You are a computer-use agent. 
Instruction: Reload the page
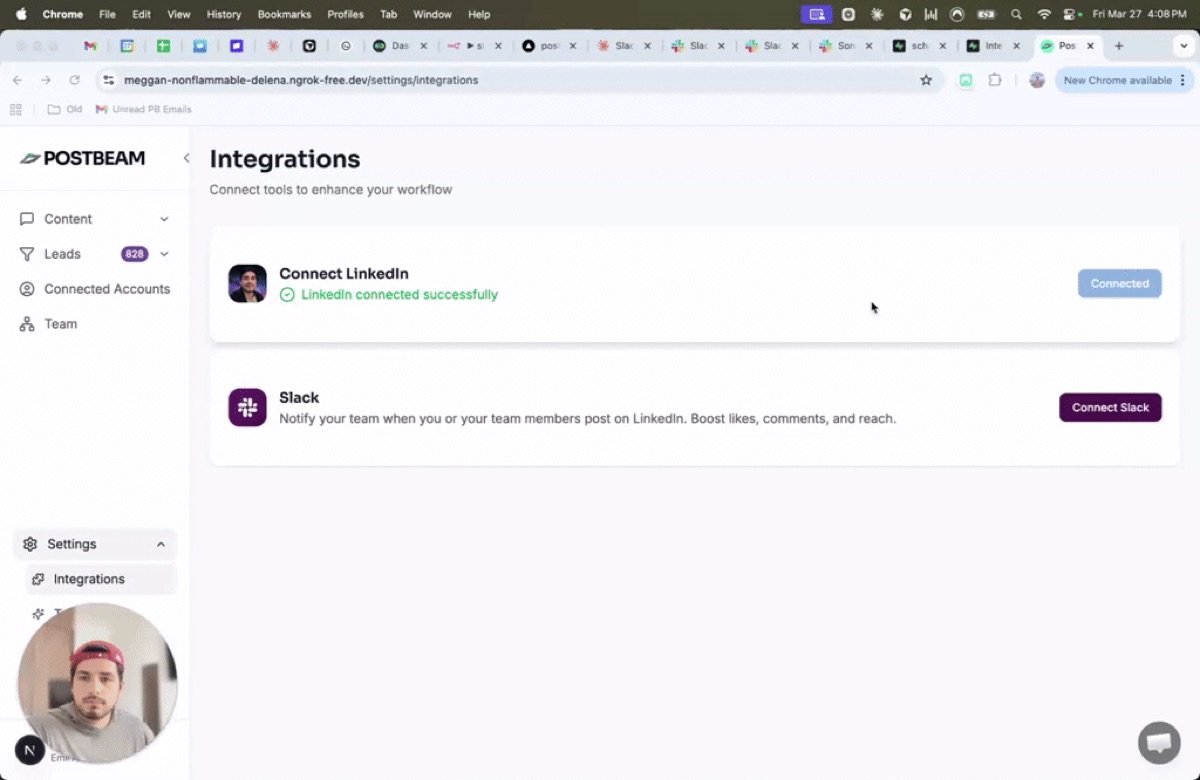click(74, 80)
